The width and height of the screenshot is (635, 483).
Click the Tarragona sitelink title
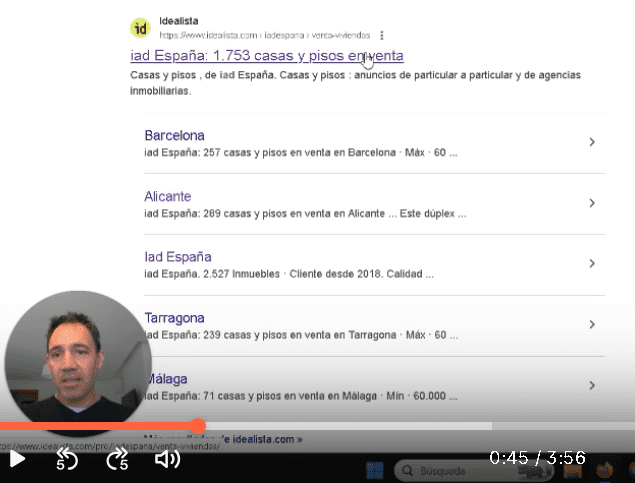(x=174, y=318)
